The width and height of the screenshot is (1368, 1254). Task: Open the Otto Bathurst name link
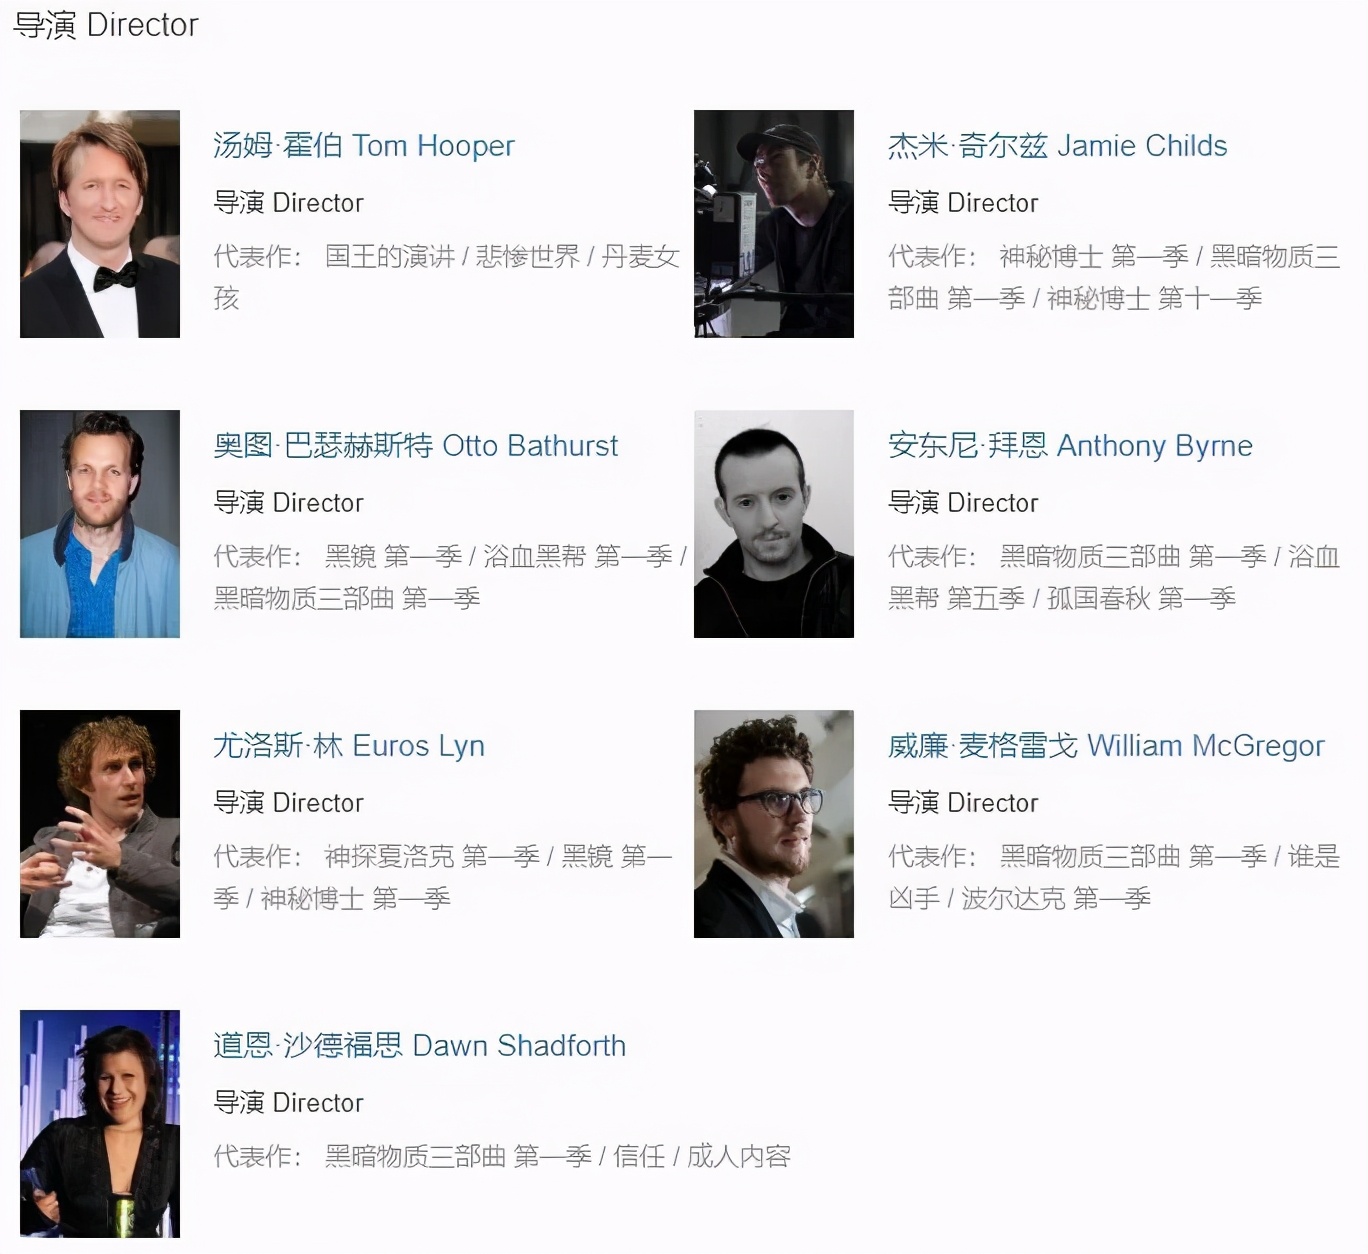coord(416,446)
